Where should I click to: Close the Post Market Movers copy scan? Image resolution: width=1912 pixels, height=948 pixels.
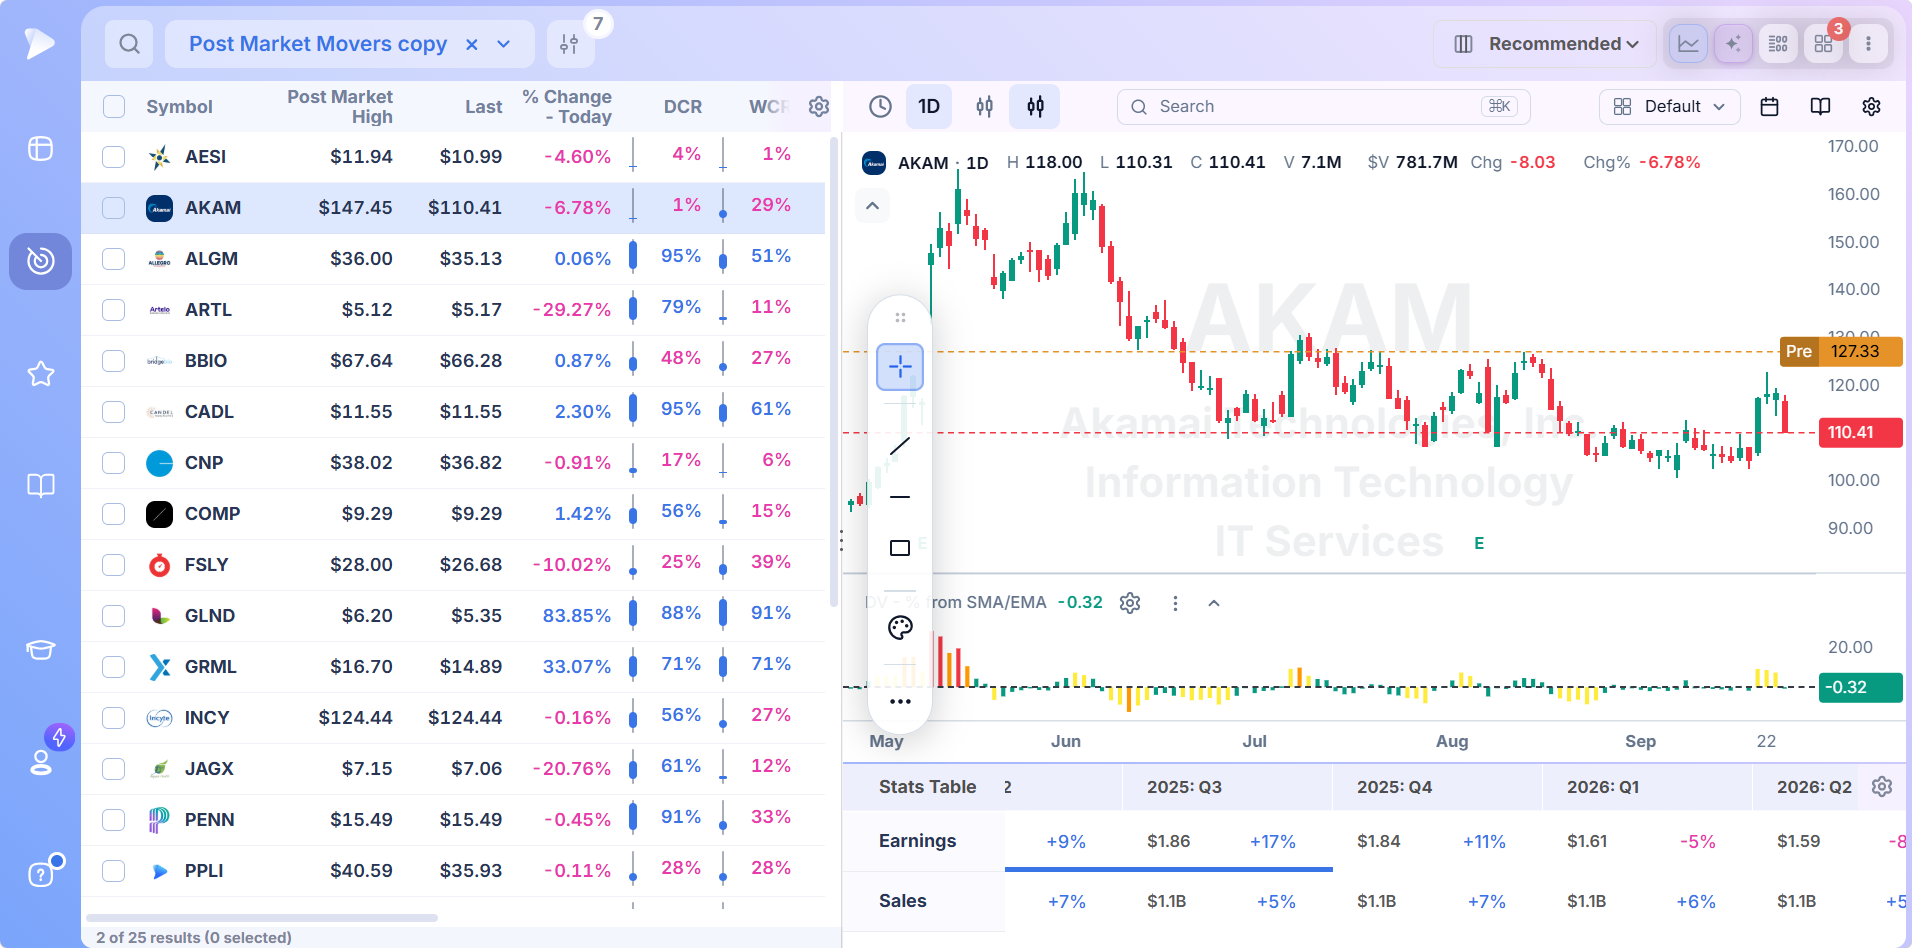471,44
